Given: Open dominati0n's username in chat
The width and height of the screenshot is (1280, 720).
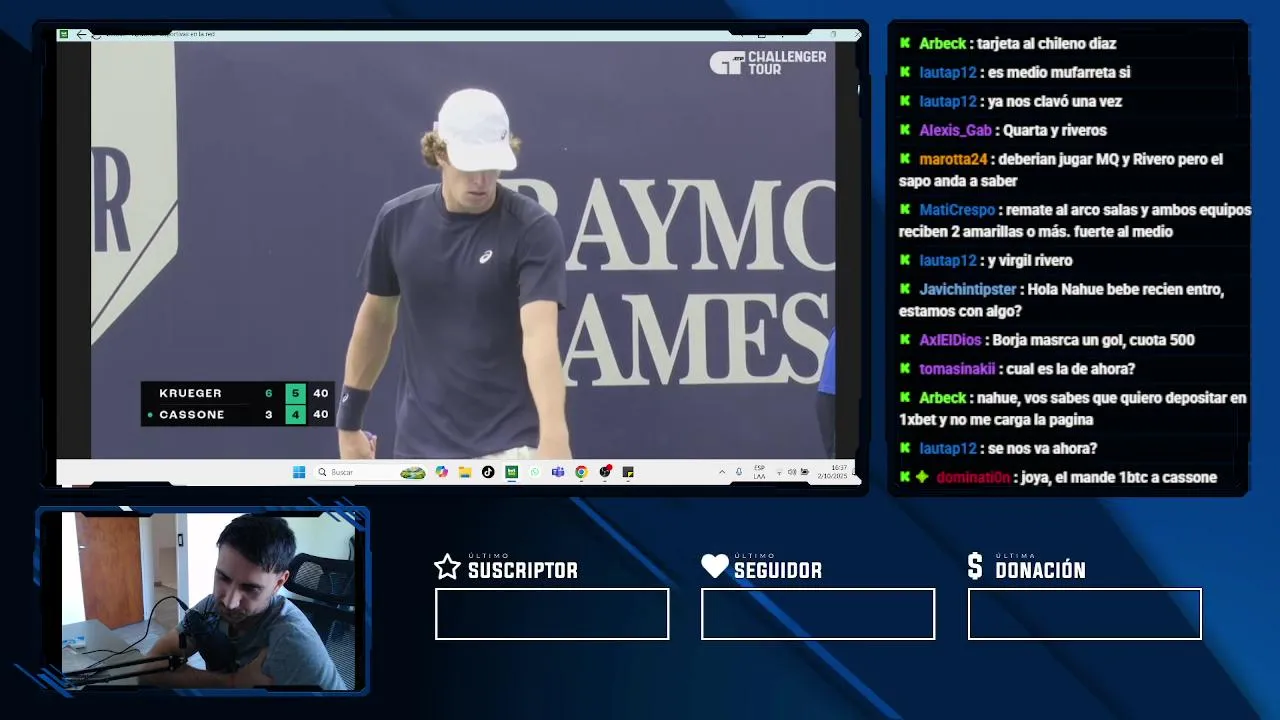Looking at the screenshot, I should (973, 477).
